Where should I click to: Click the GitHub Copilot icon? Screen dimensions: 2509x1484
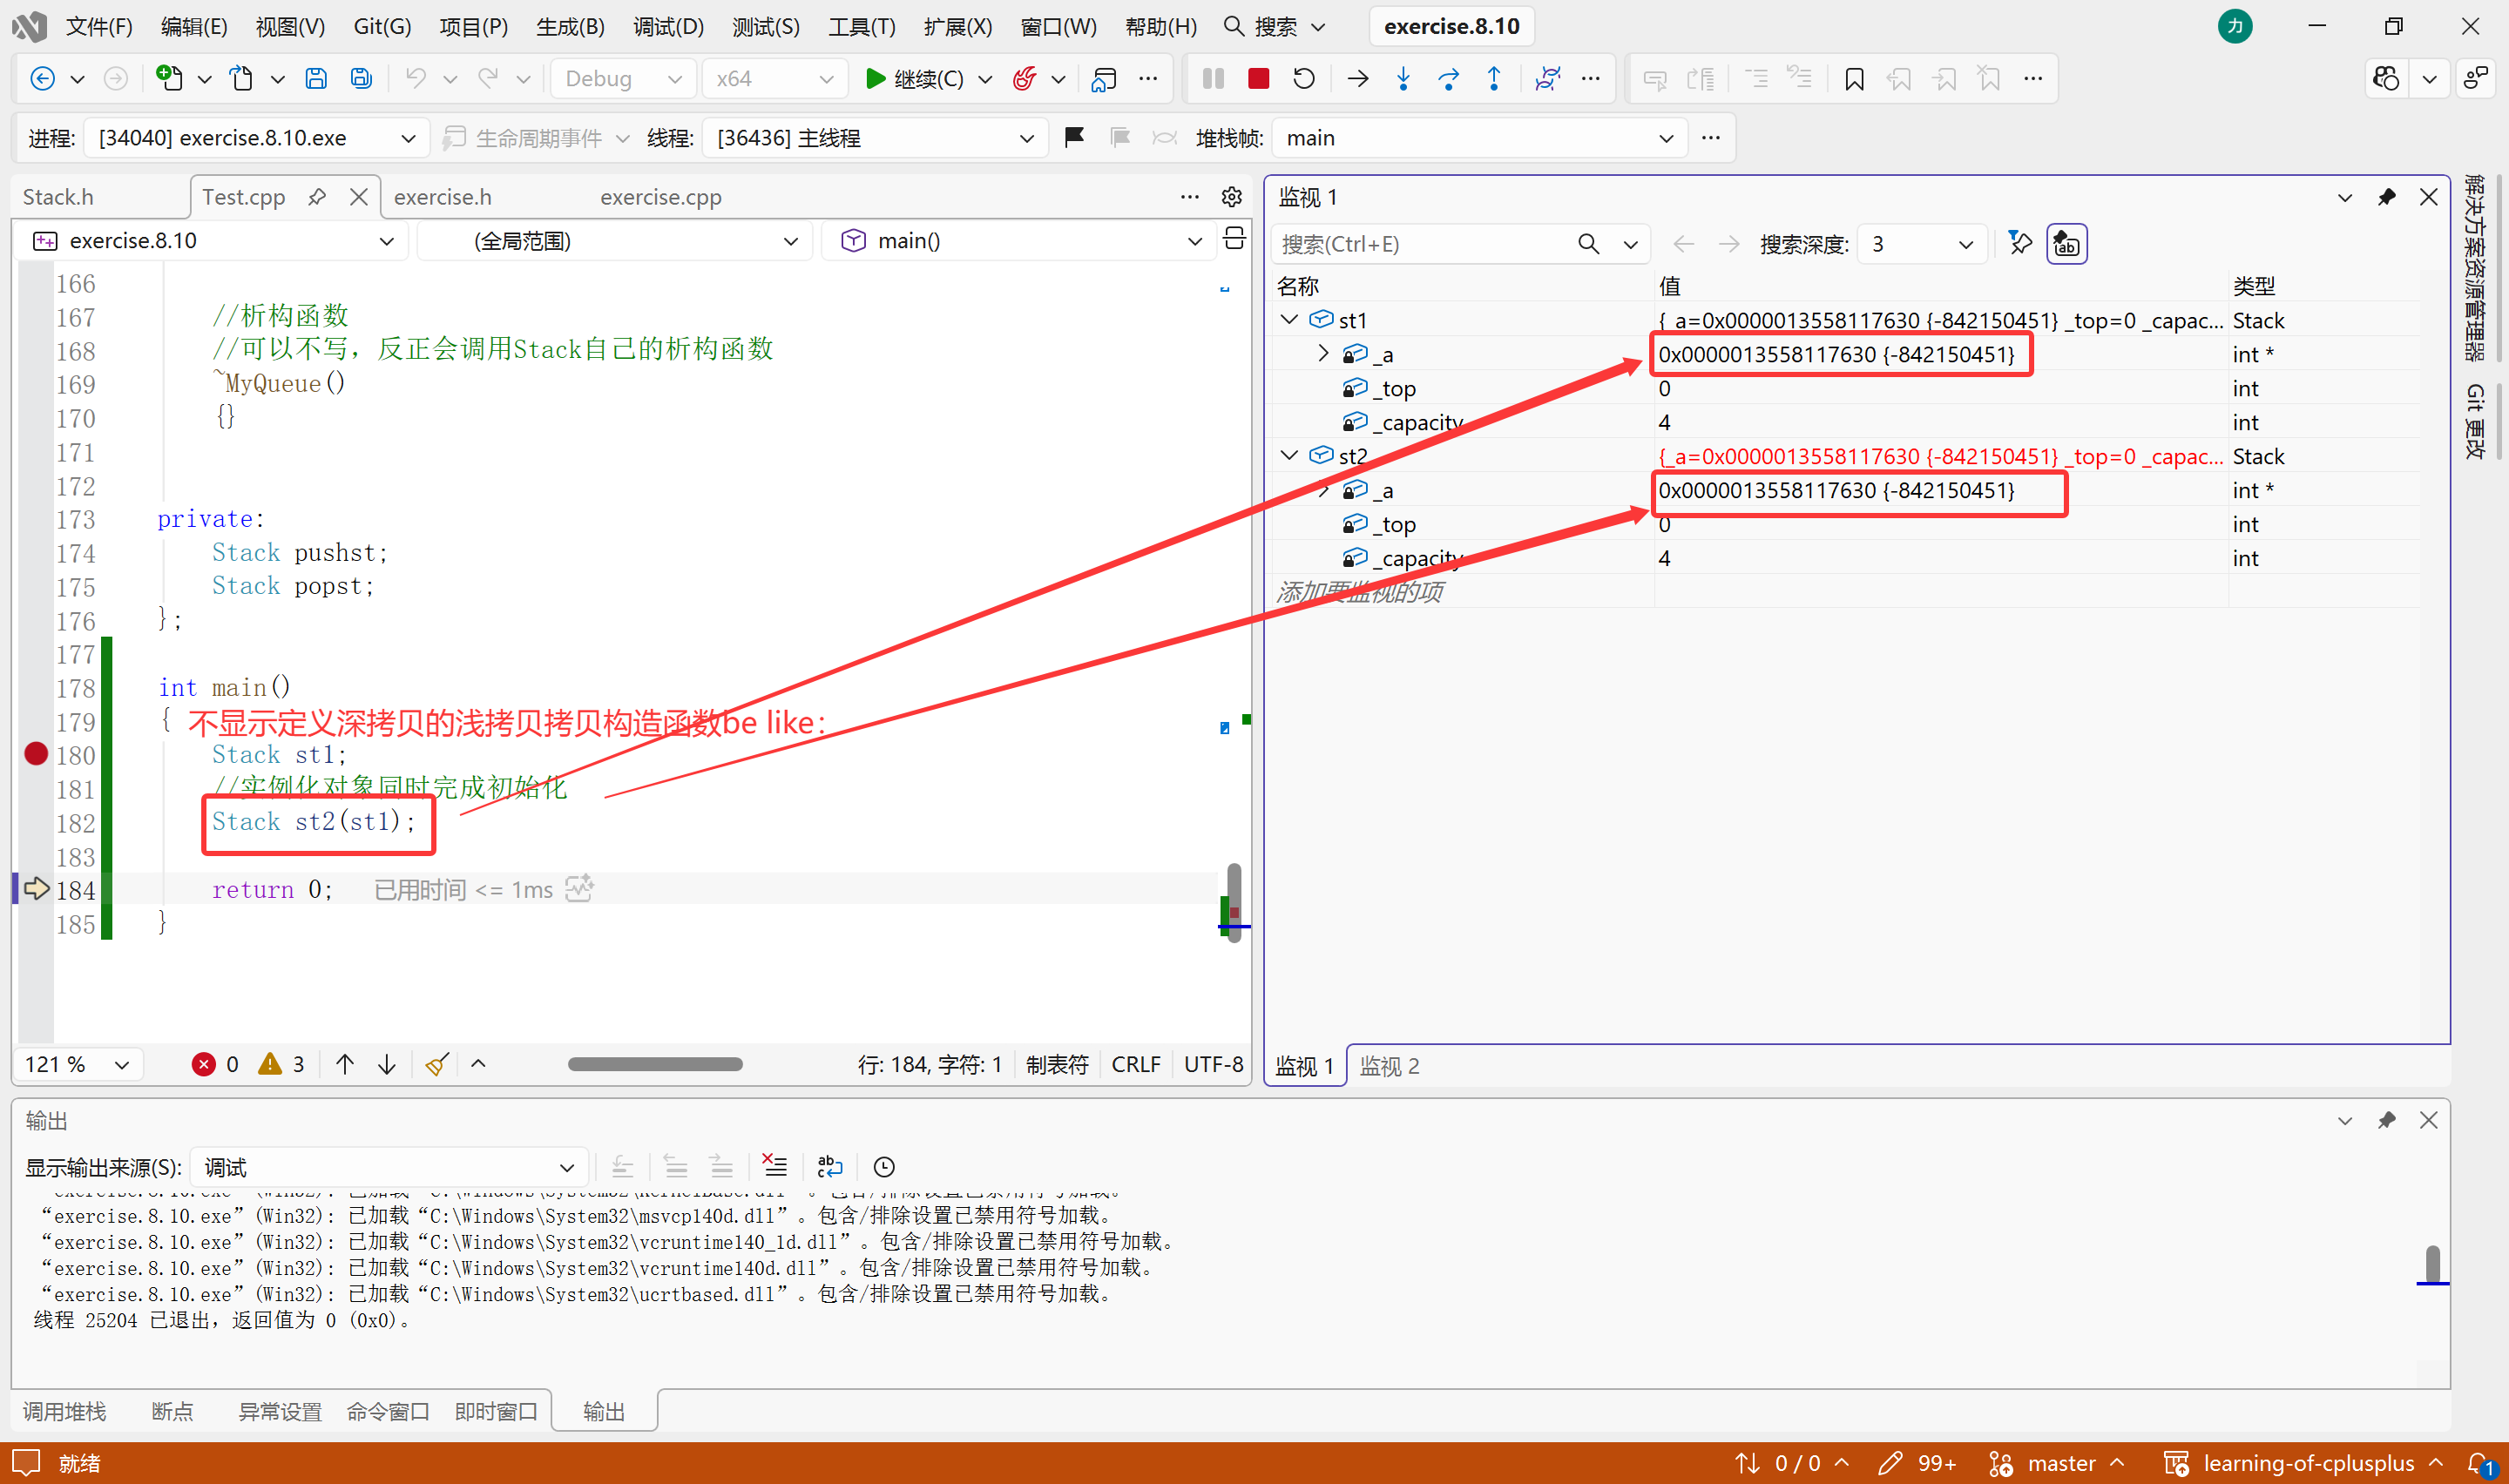coord(2386,78)
